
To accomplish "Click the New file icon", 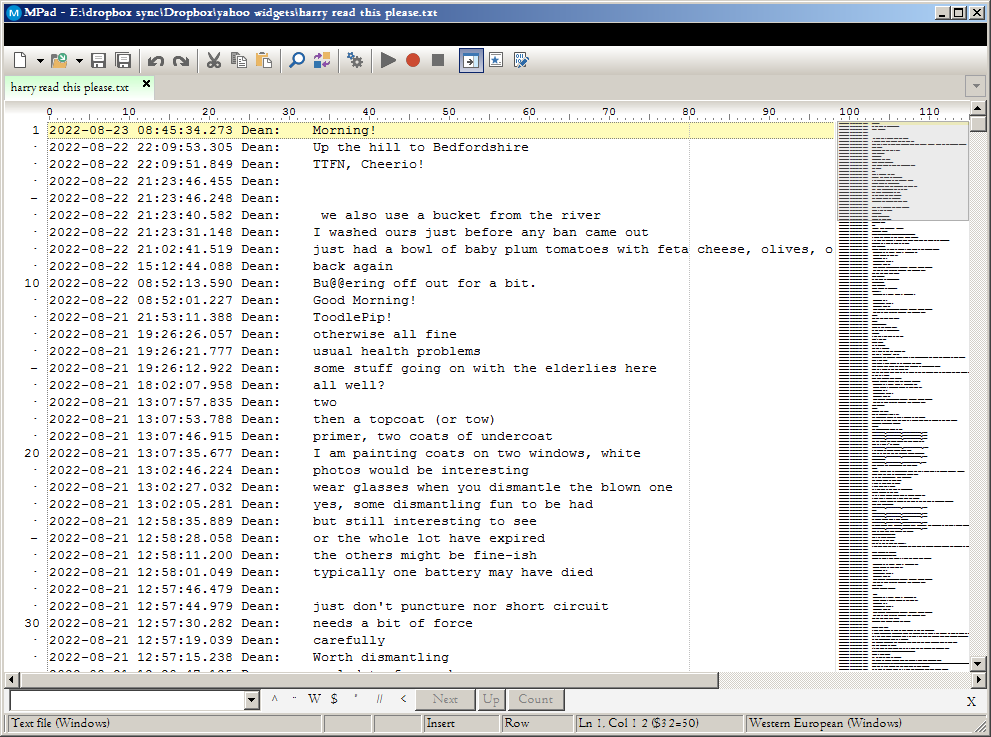I will click(20, 61).
